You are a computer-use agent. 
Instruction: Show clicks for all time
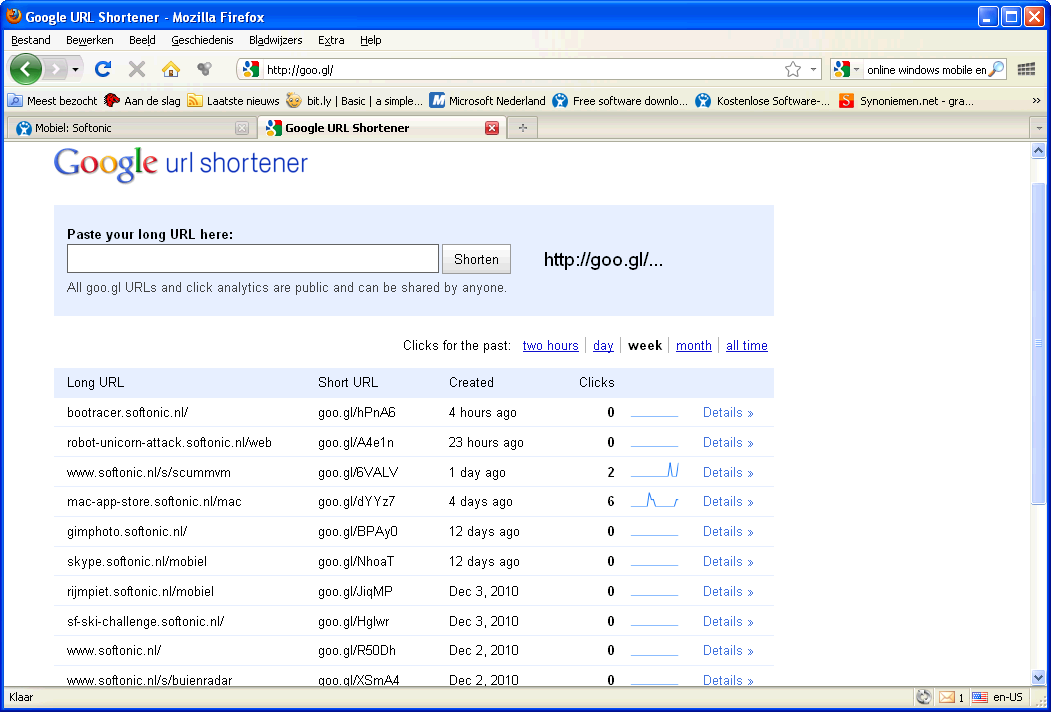pos(747,345)
